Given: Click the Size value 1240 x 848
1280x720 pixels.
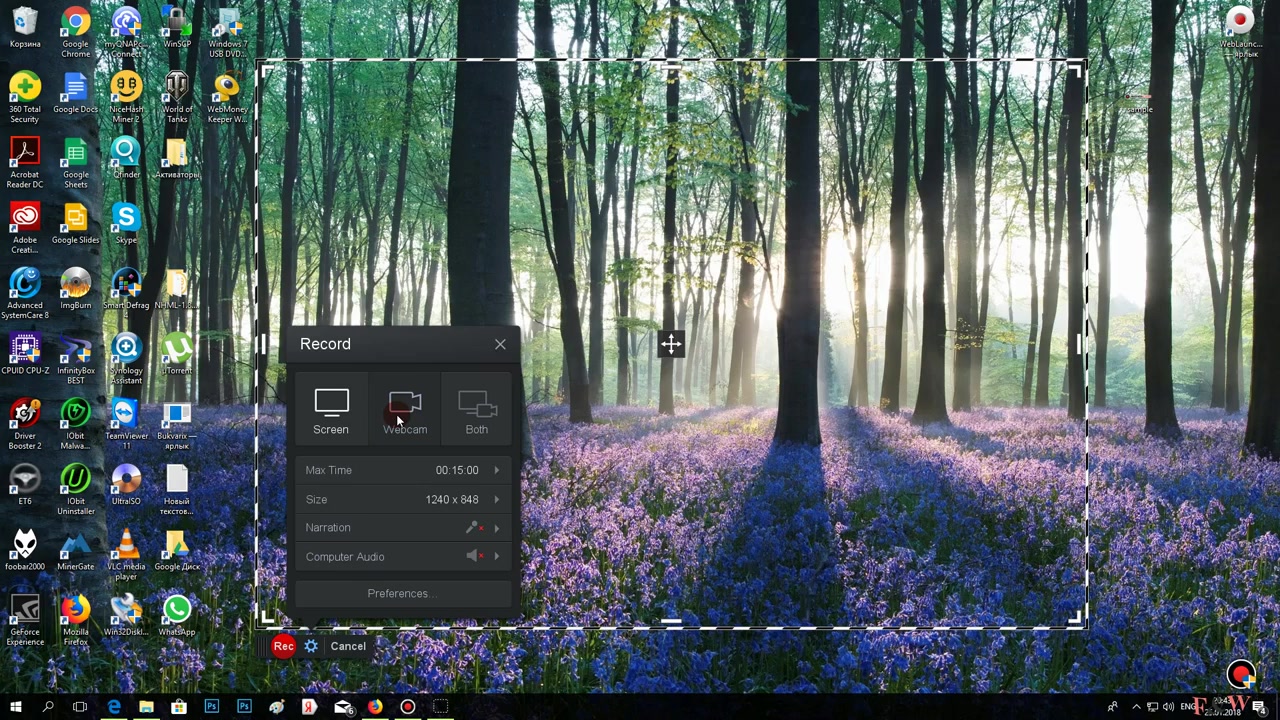Looking at the screenshot, I should [x=452, y=499].
